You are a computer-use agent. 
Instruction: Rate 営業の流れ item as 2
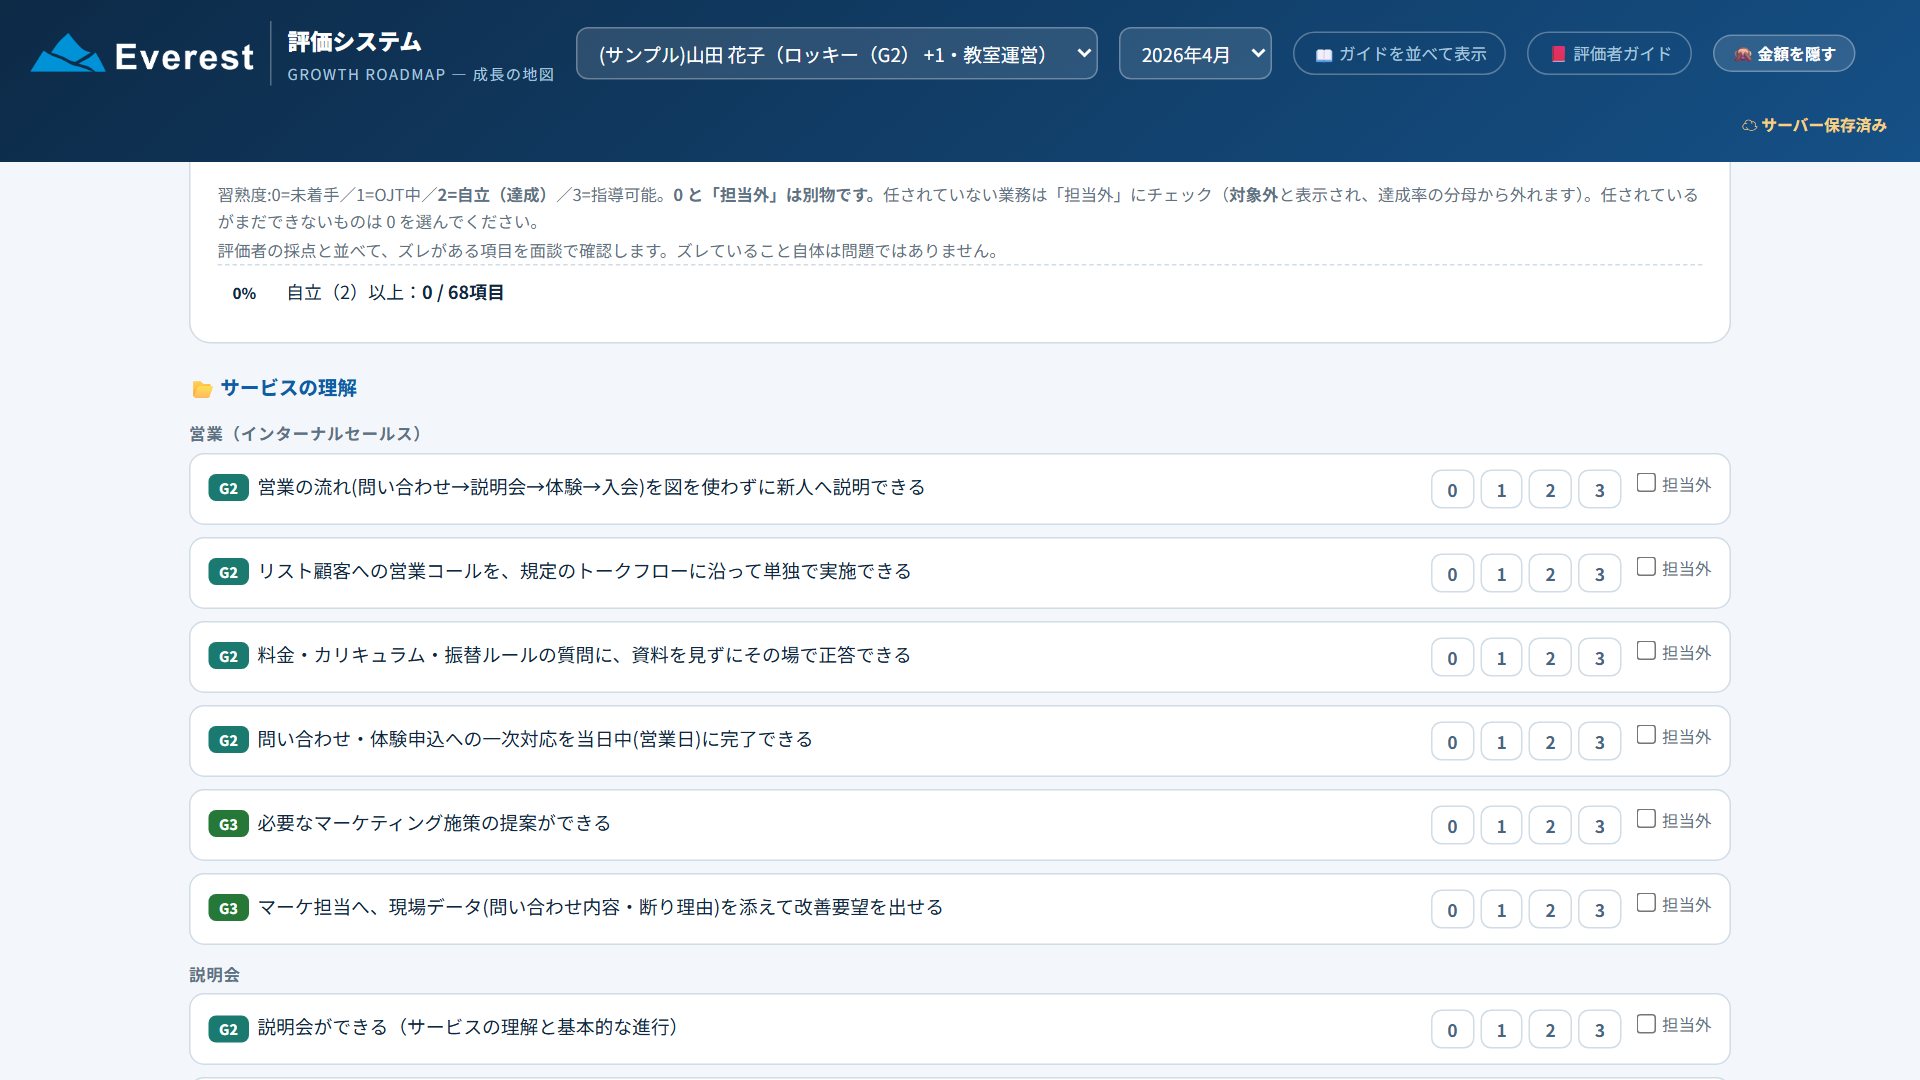(1550, 490)
